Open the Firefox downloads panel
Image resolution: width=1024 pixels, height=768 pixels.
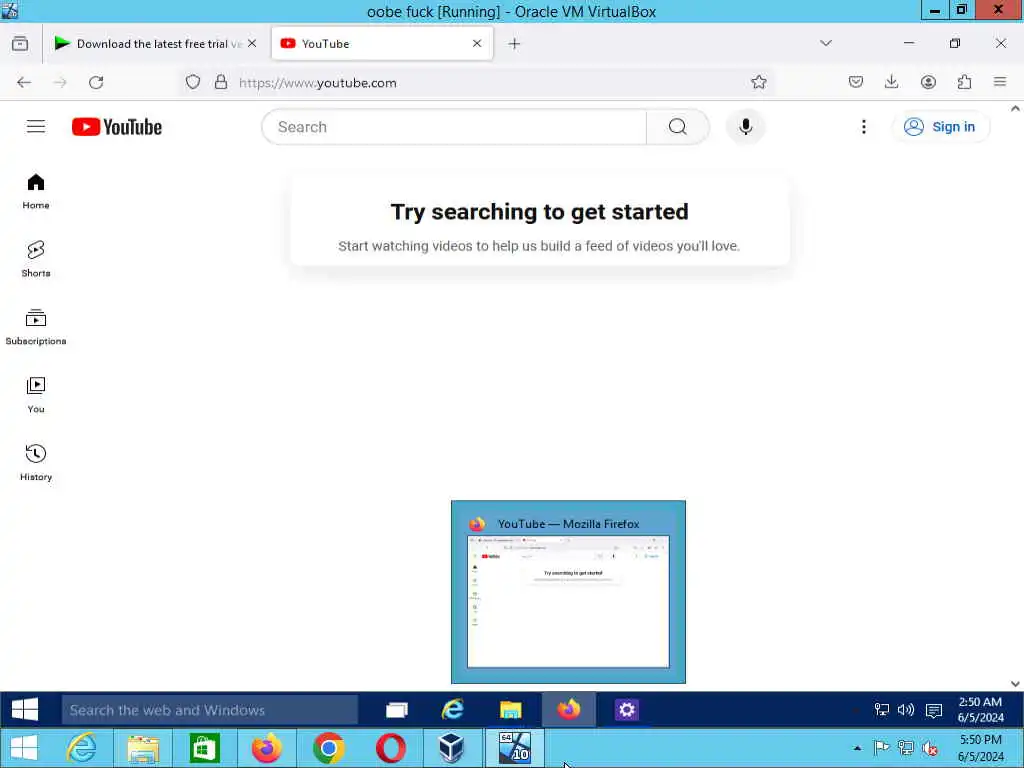tap(891, 82)
